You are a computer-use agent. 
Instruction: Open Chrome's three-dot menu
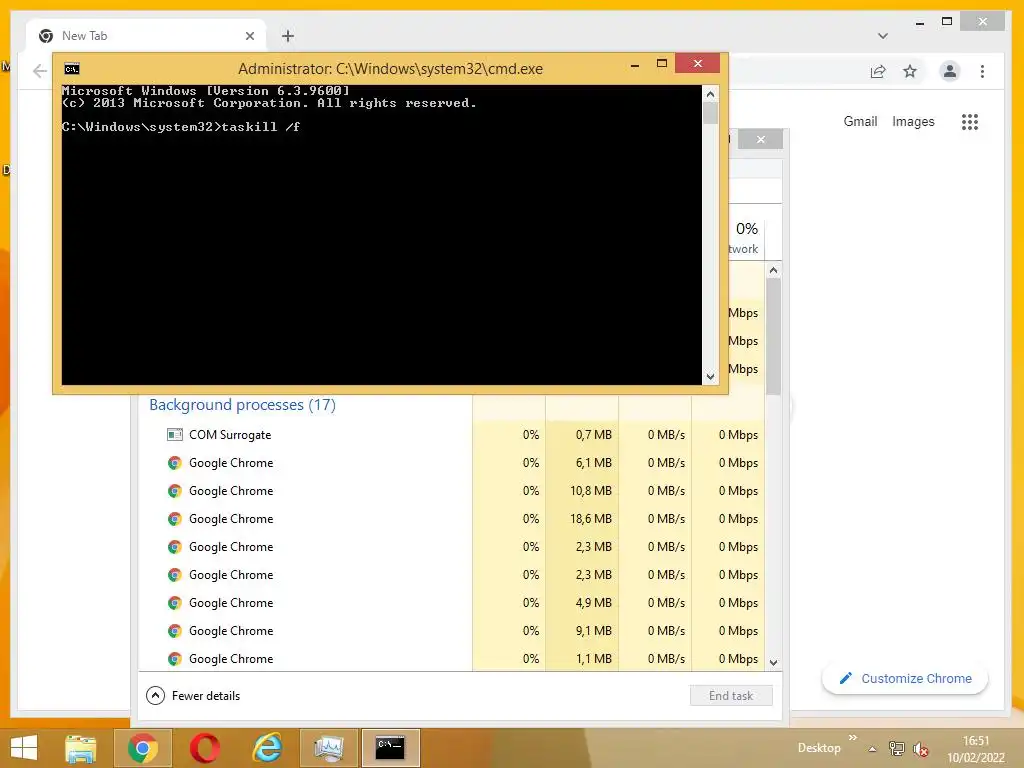[x=982, y=71]
